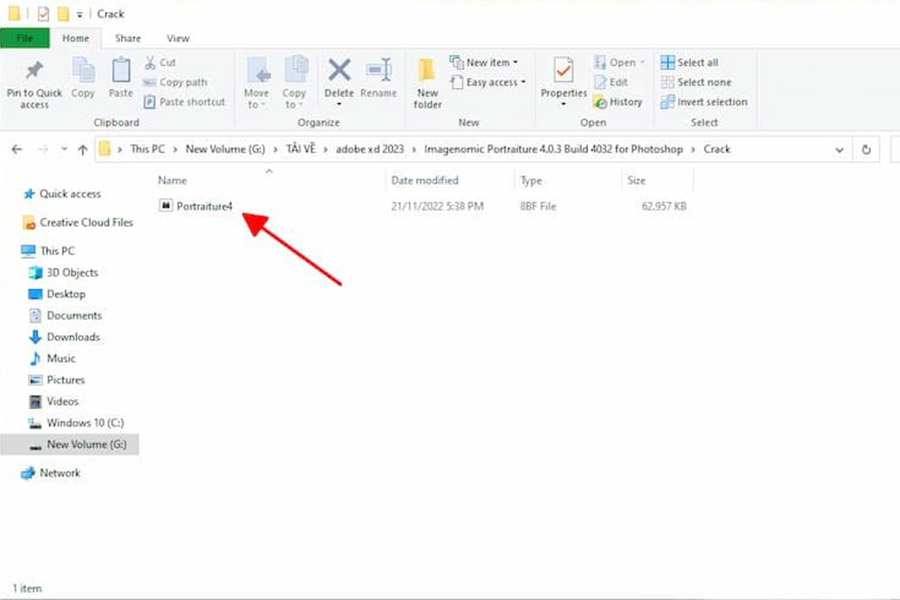This screenshot has height=600, width=900.
Task: Click the Edit ribbon option
Action: [611, 82]
